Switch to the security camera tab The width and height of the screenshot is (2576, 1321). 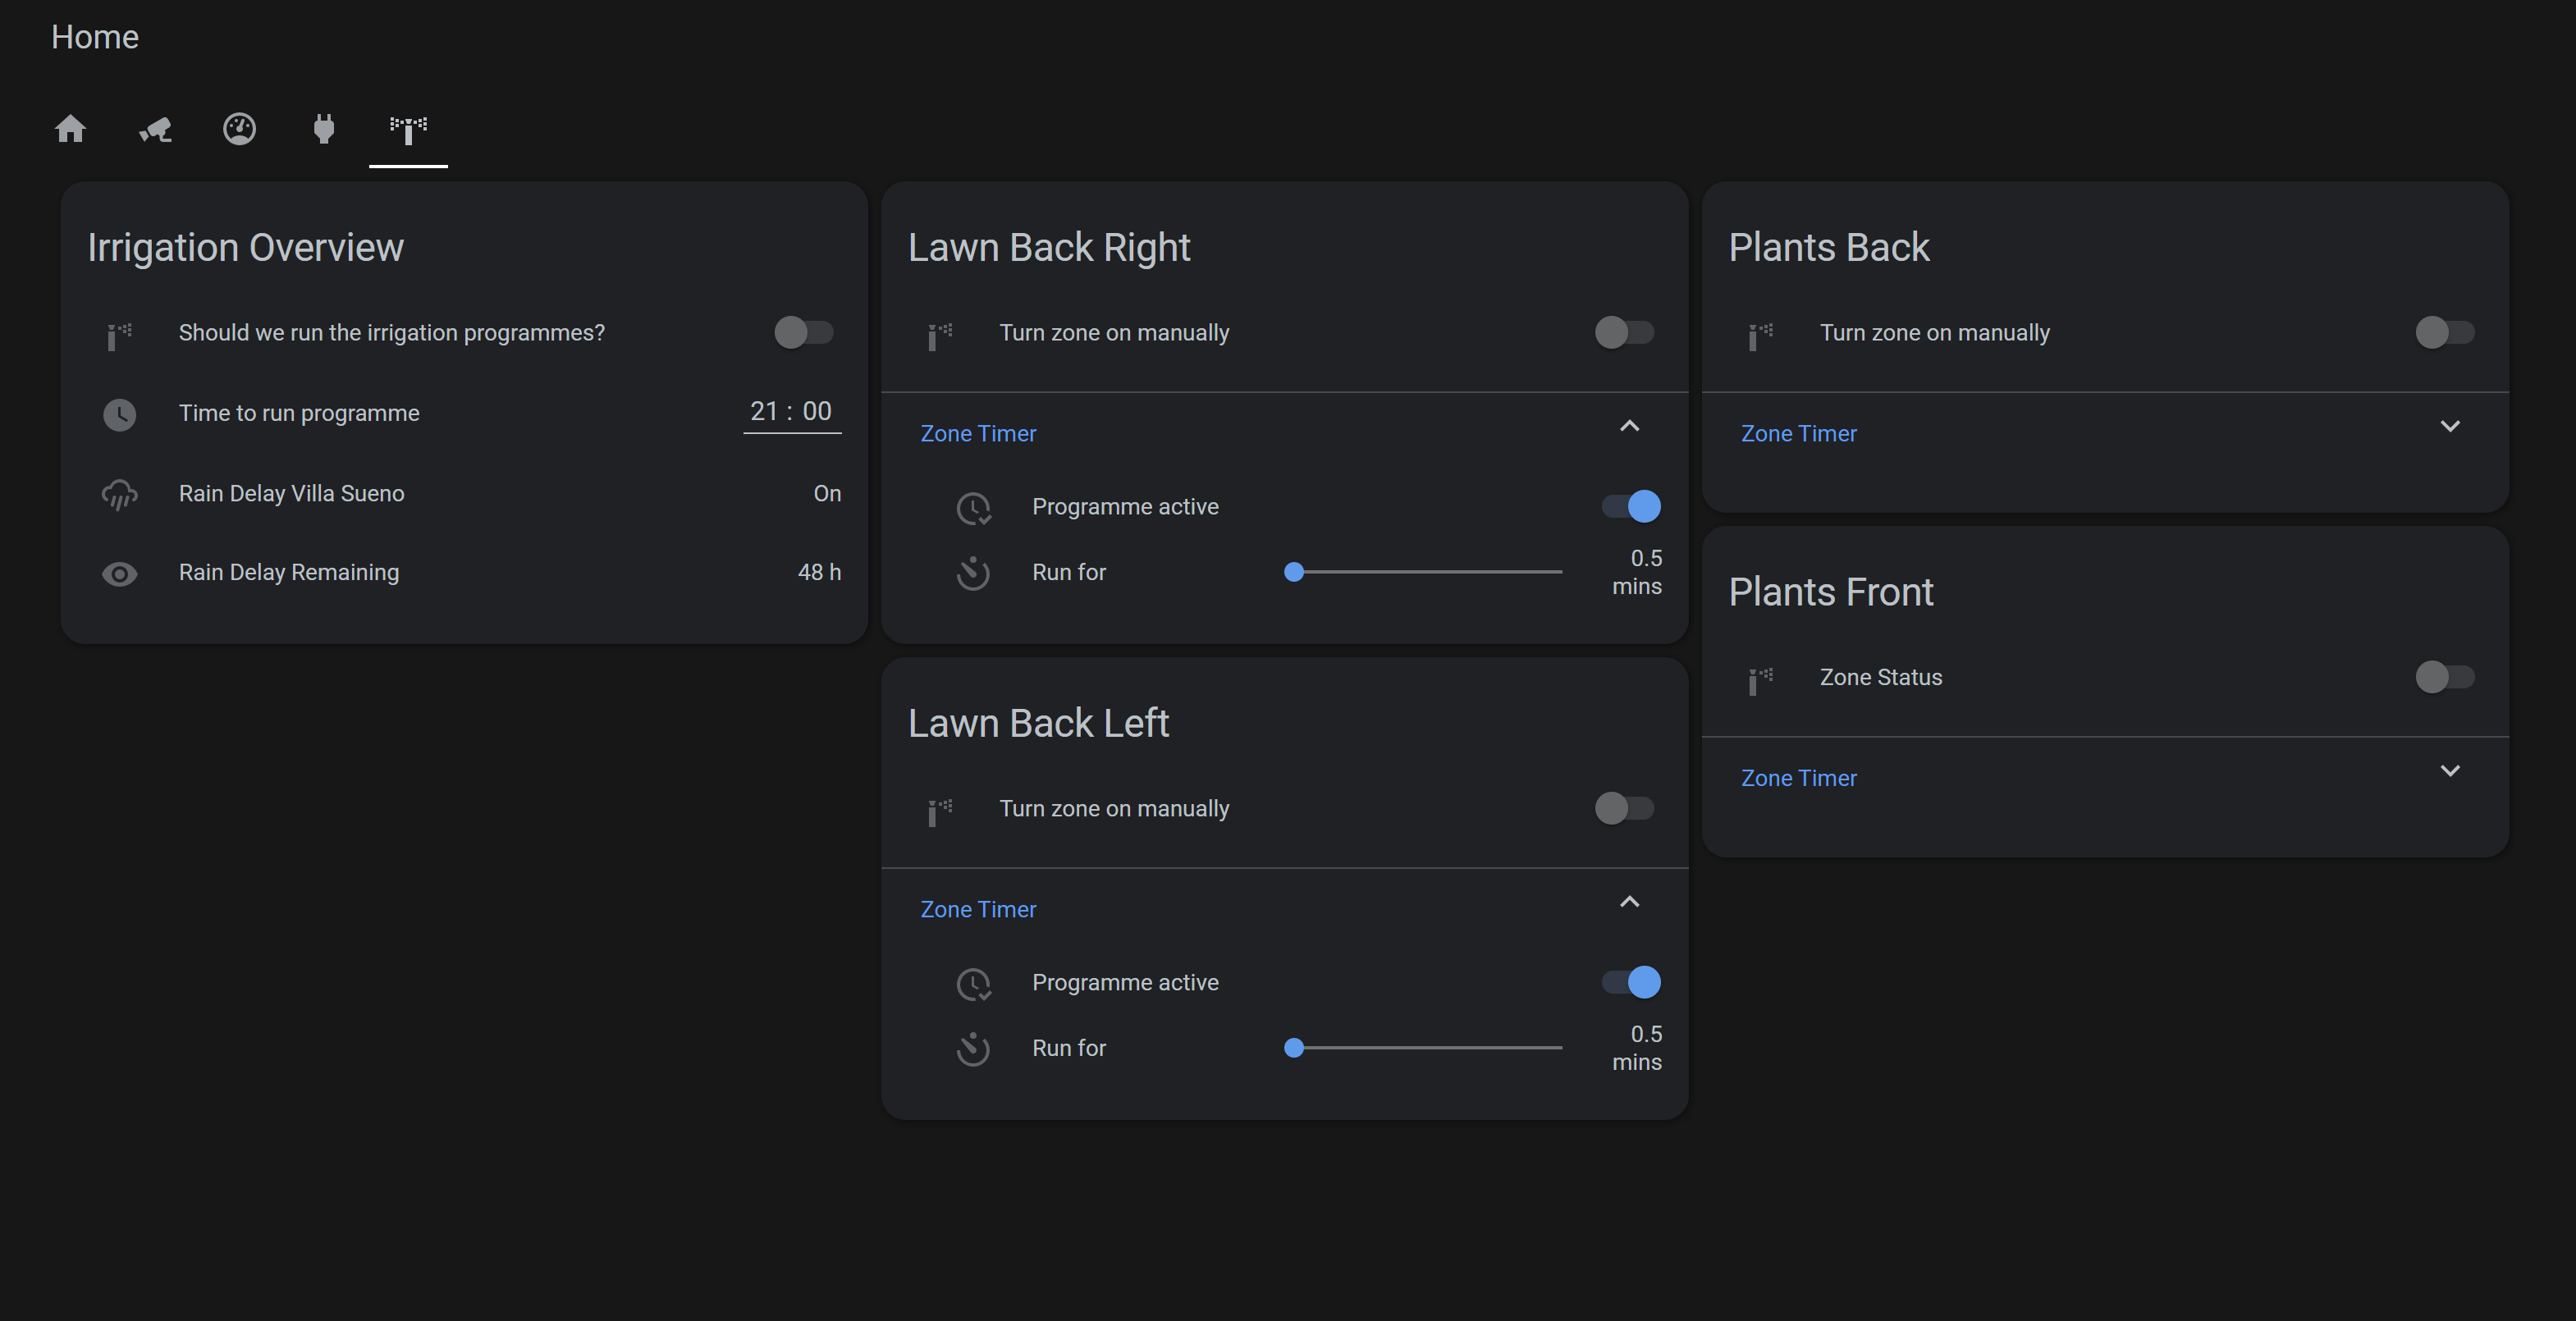pos(155,129)
